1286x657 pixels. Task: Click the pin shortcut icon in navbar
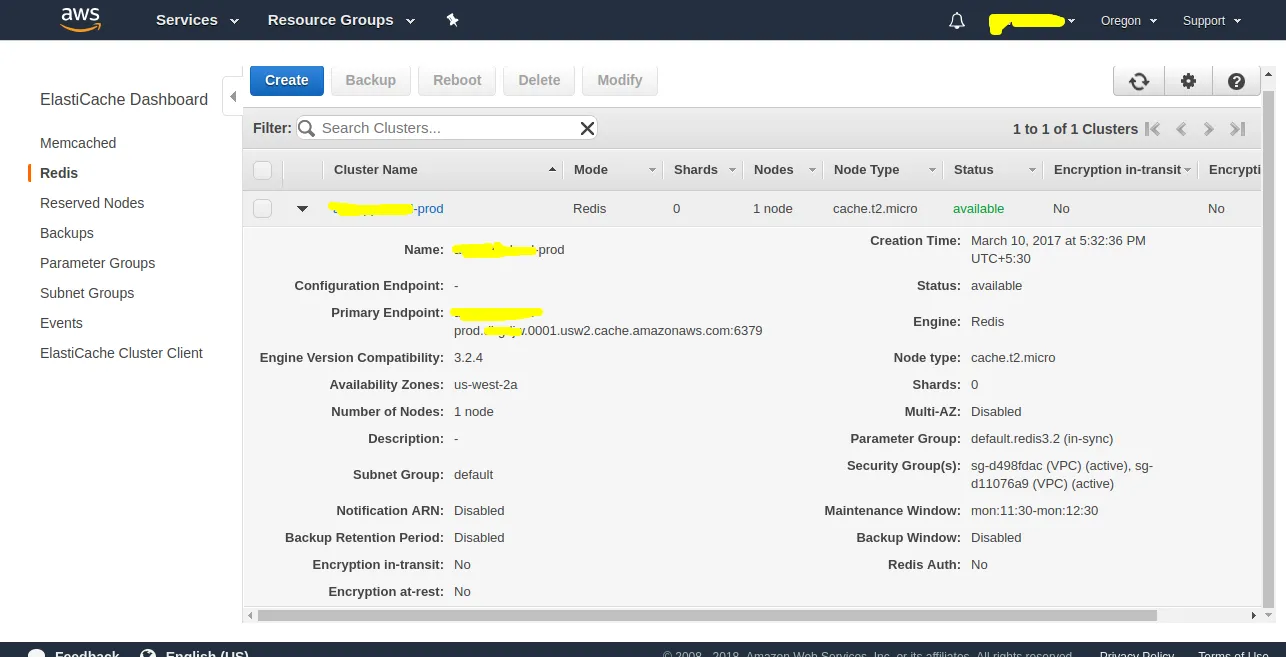[452, 20]
